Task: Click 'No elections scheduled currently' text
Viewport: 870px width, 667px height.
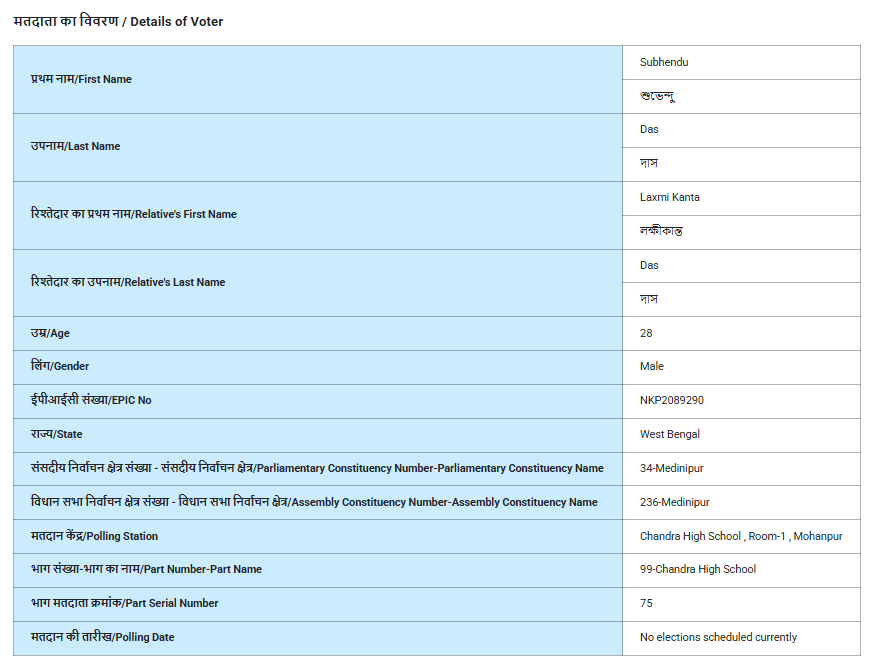Action: pyautogui.click(x=718, y=637)
